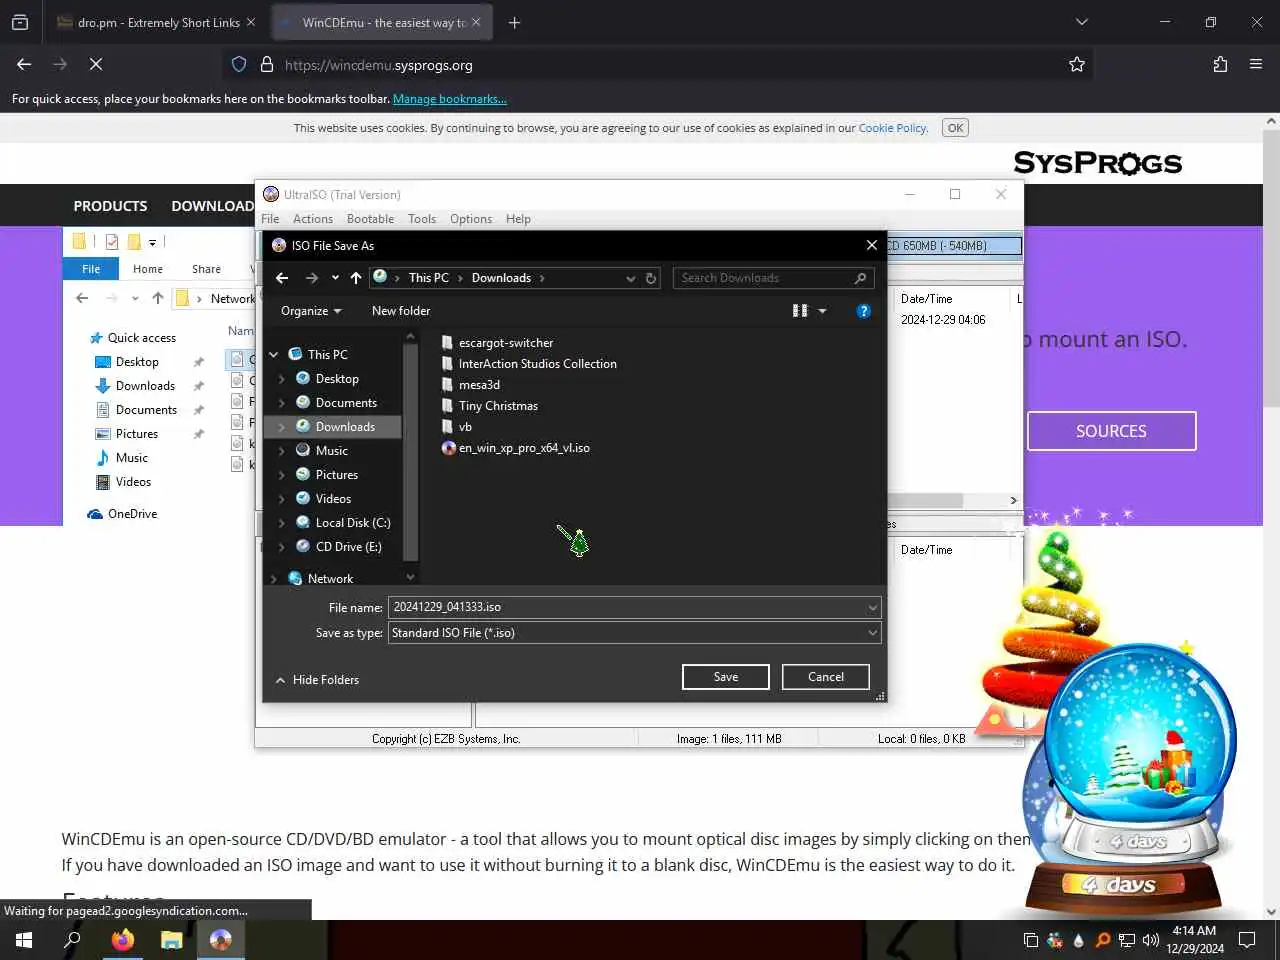Click the Manage bookmarks link
The width and height of the screenshot is (1280, 960).
point(450,99)
